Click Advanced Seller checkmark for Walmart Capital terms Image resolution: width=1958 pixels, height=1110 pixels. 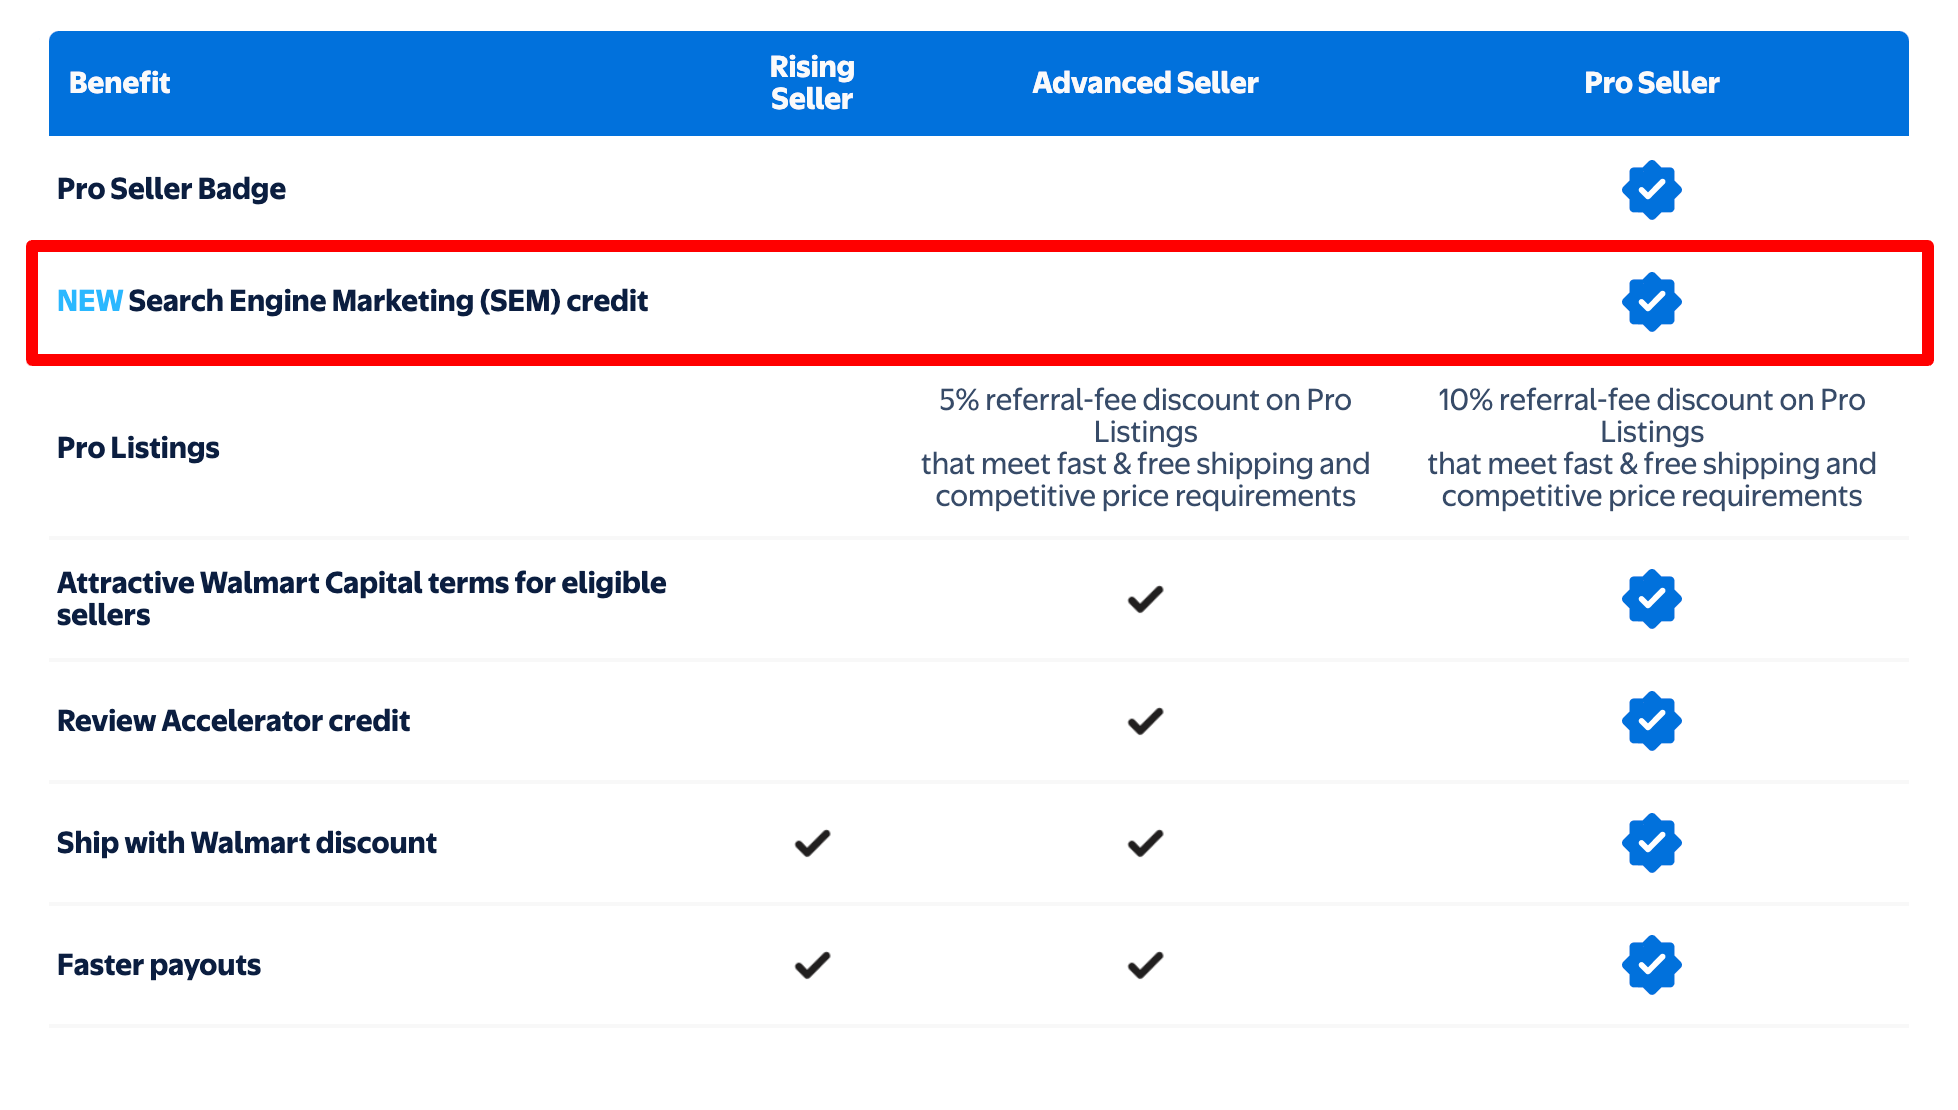[1145, 599]
